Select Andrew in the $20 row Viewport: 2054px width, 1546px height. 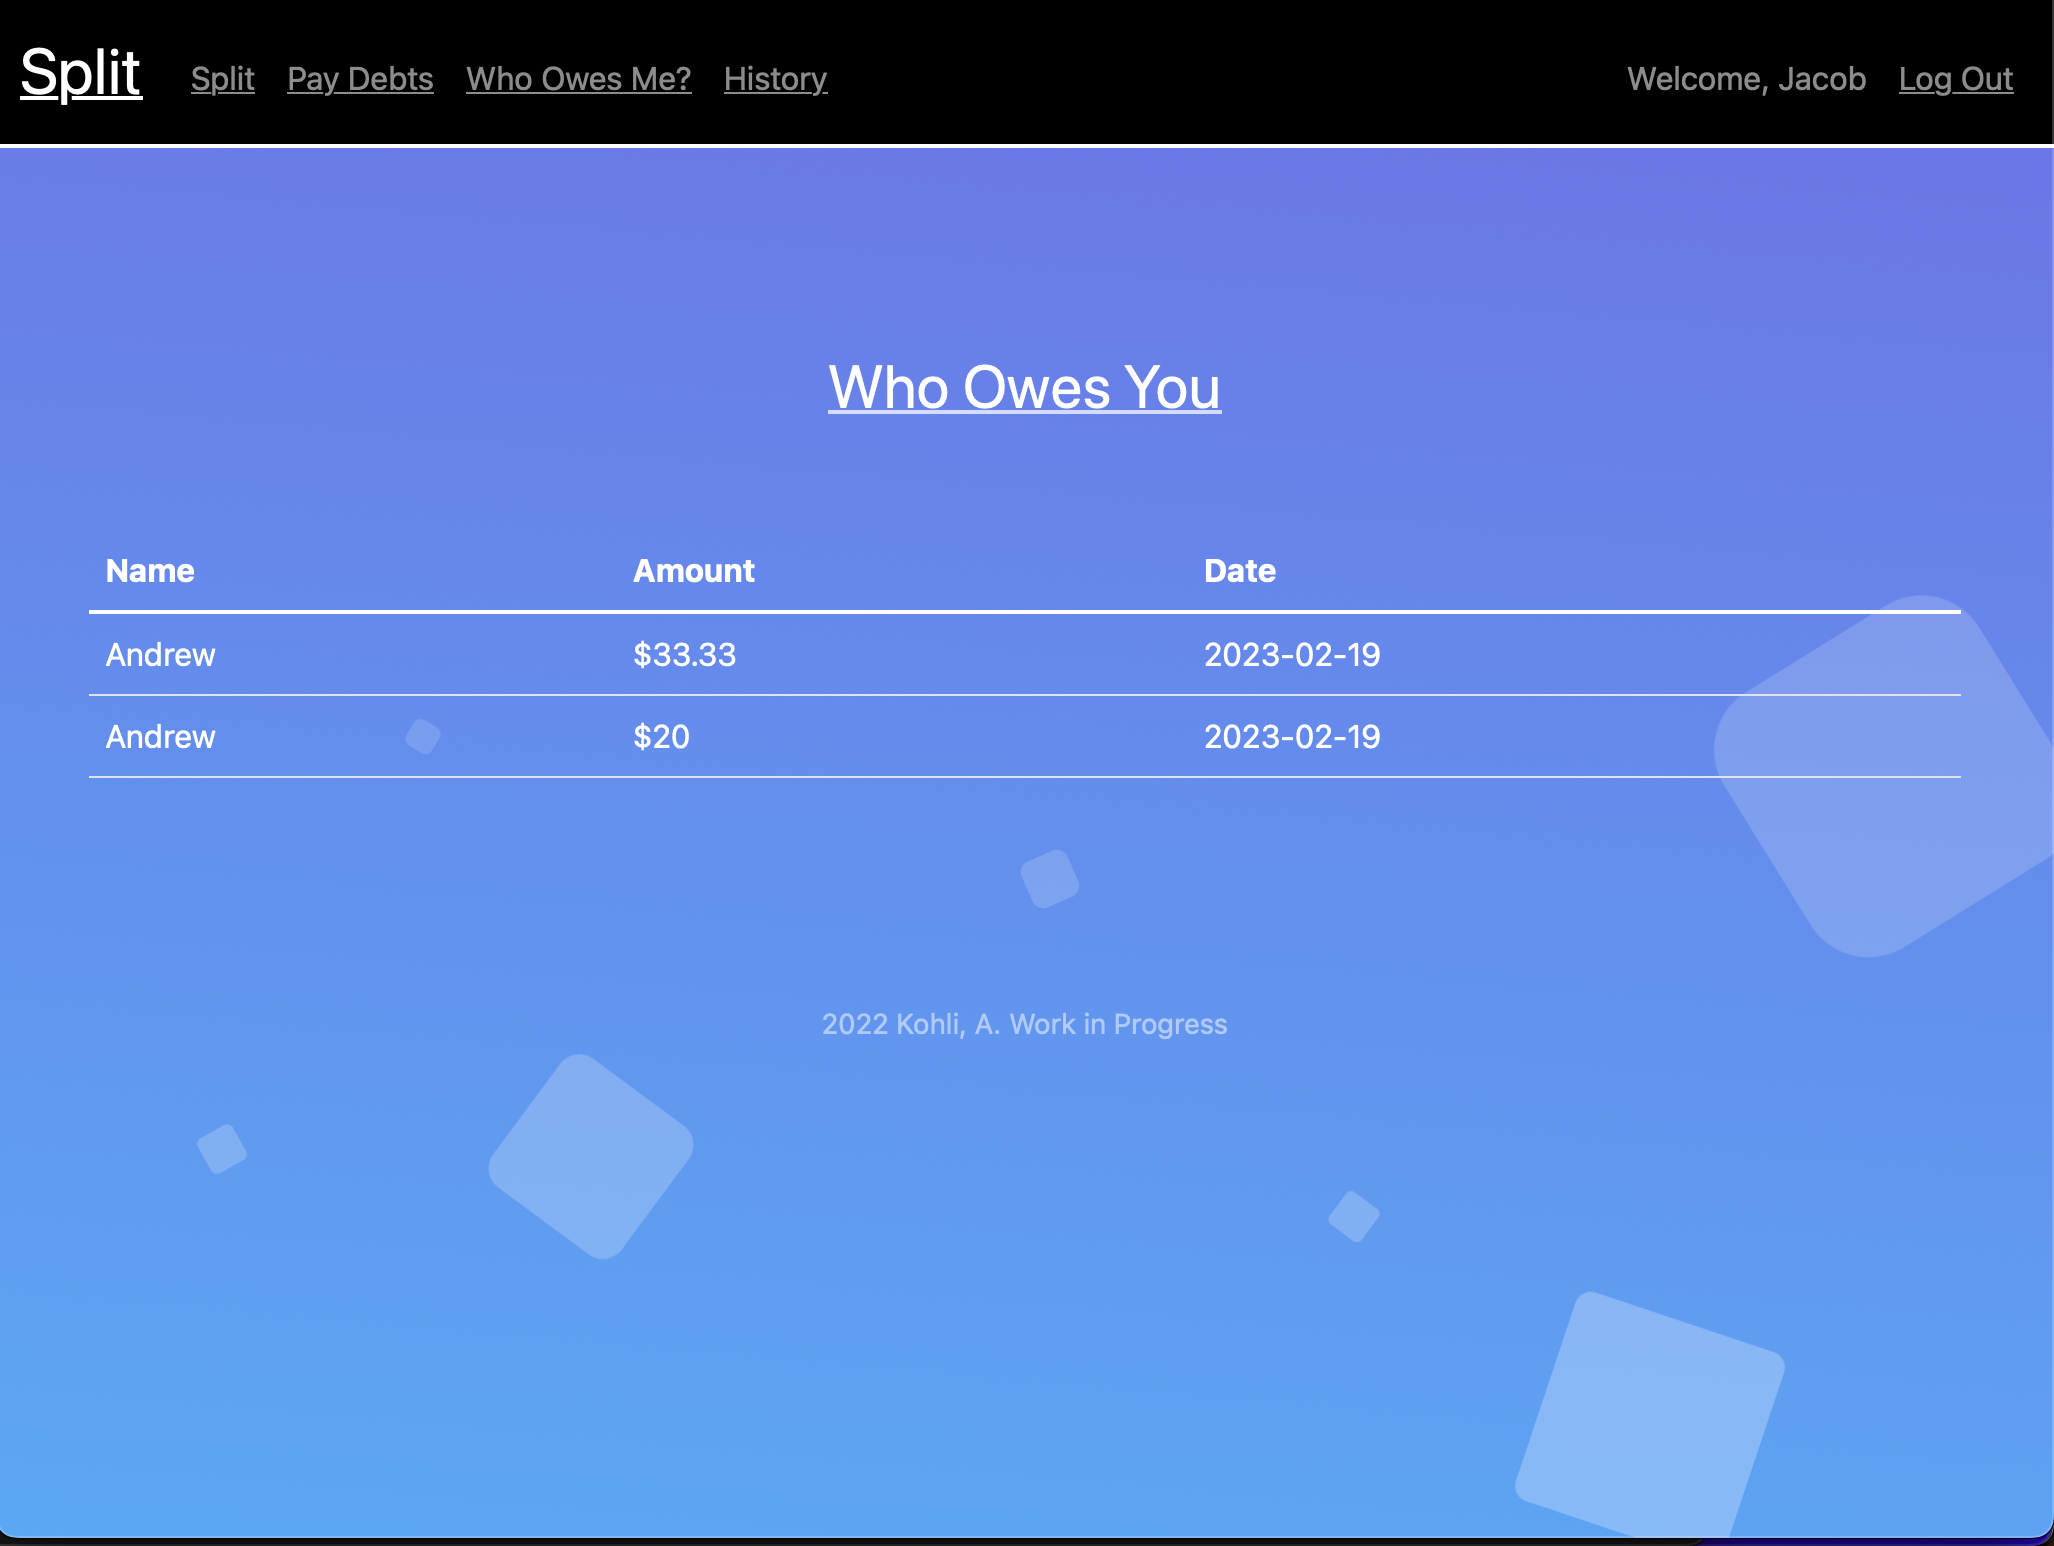[x=160, y=737]
